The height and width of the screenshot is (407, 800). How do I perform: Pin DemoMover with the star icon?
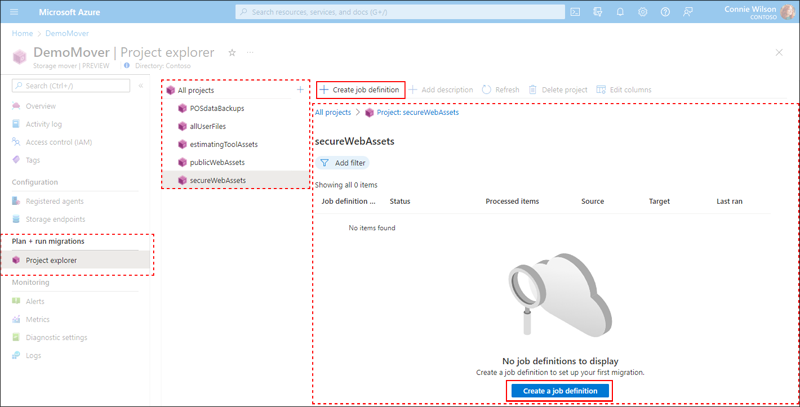click(x=232, y=53)
